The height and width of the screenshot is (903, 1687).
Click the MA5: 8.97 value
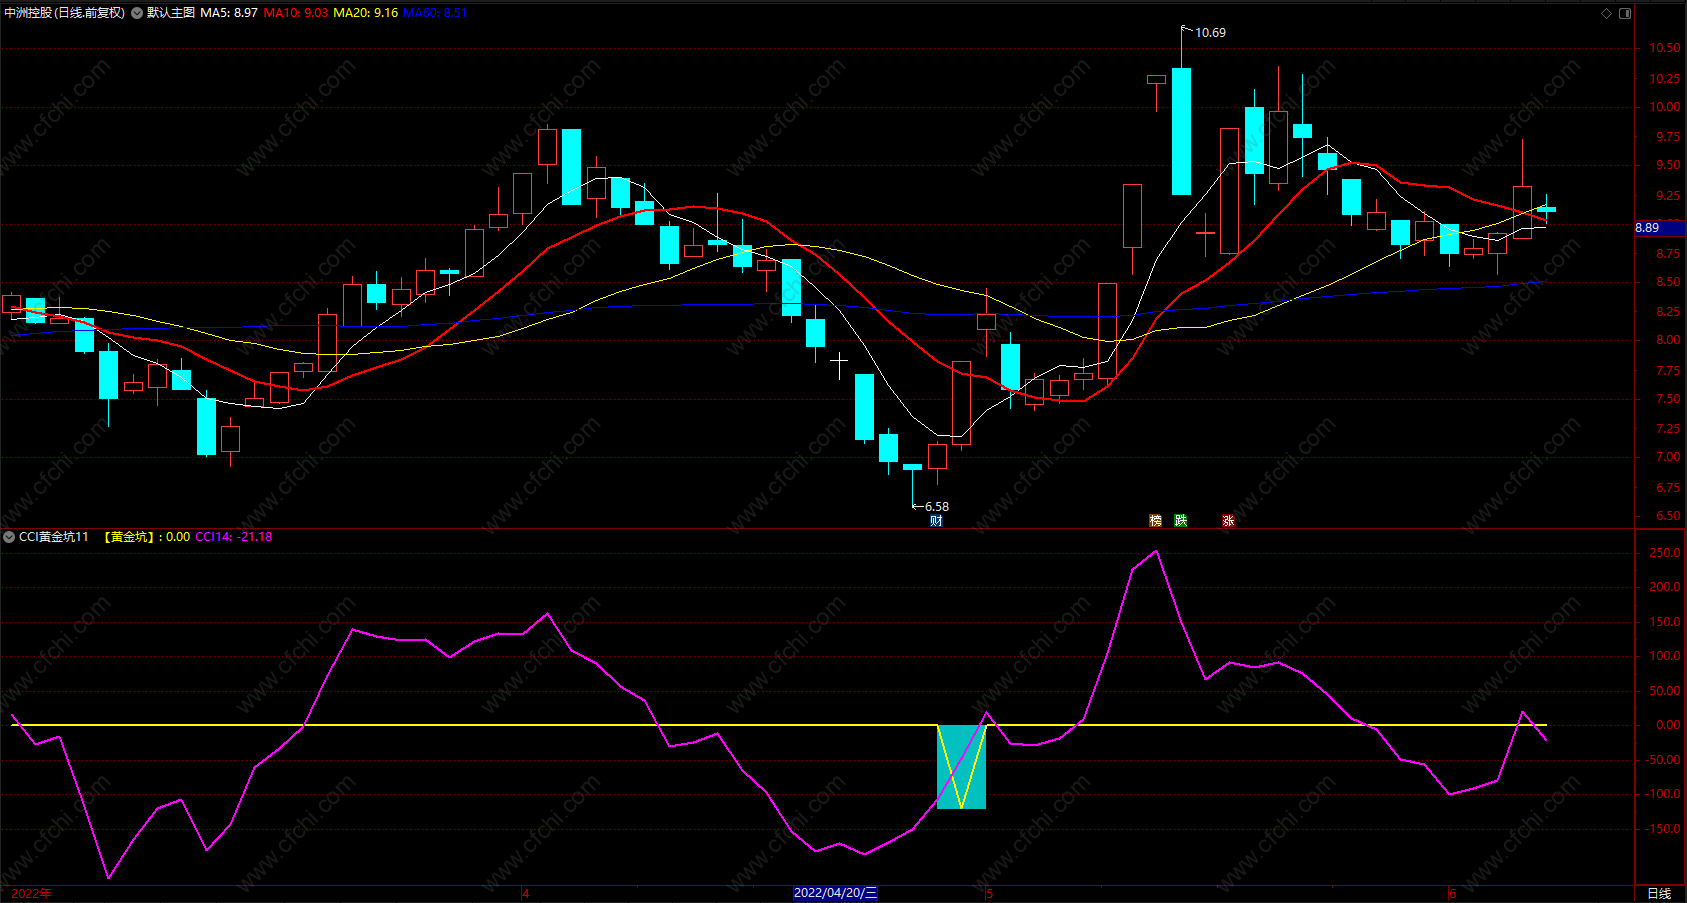click(x=229, y=13)
